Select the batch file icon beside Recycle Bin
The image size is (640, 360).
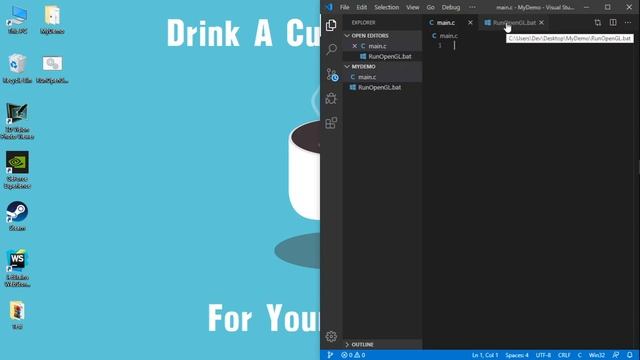pyautogui.click(x=52, y=69)
